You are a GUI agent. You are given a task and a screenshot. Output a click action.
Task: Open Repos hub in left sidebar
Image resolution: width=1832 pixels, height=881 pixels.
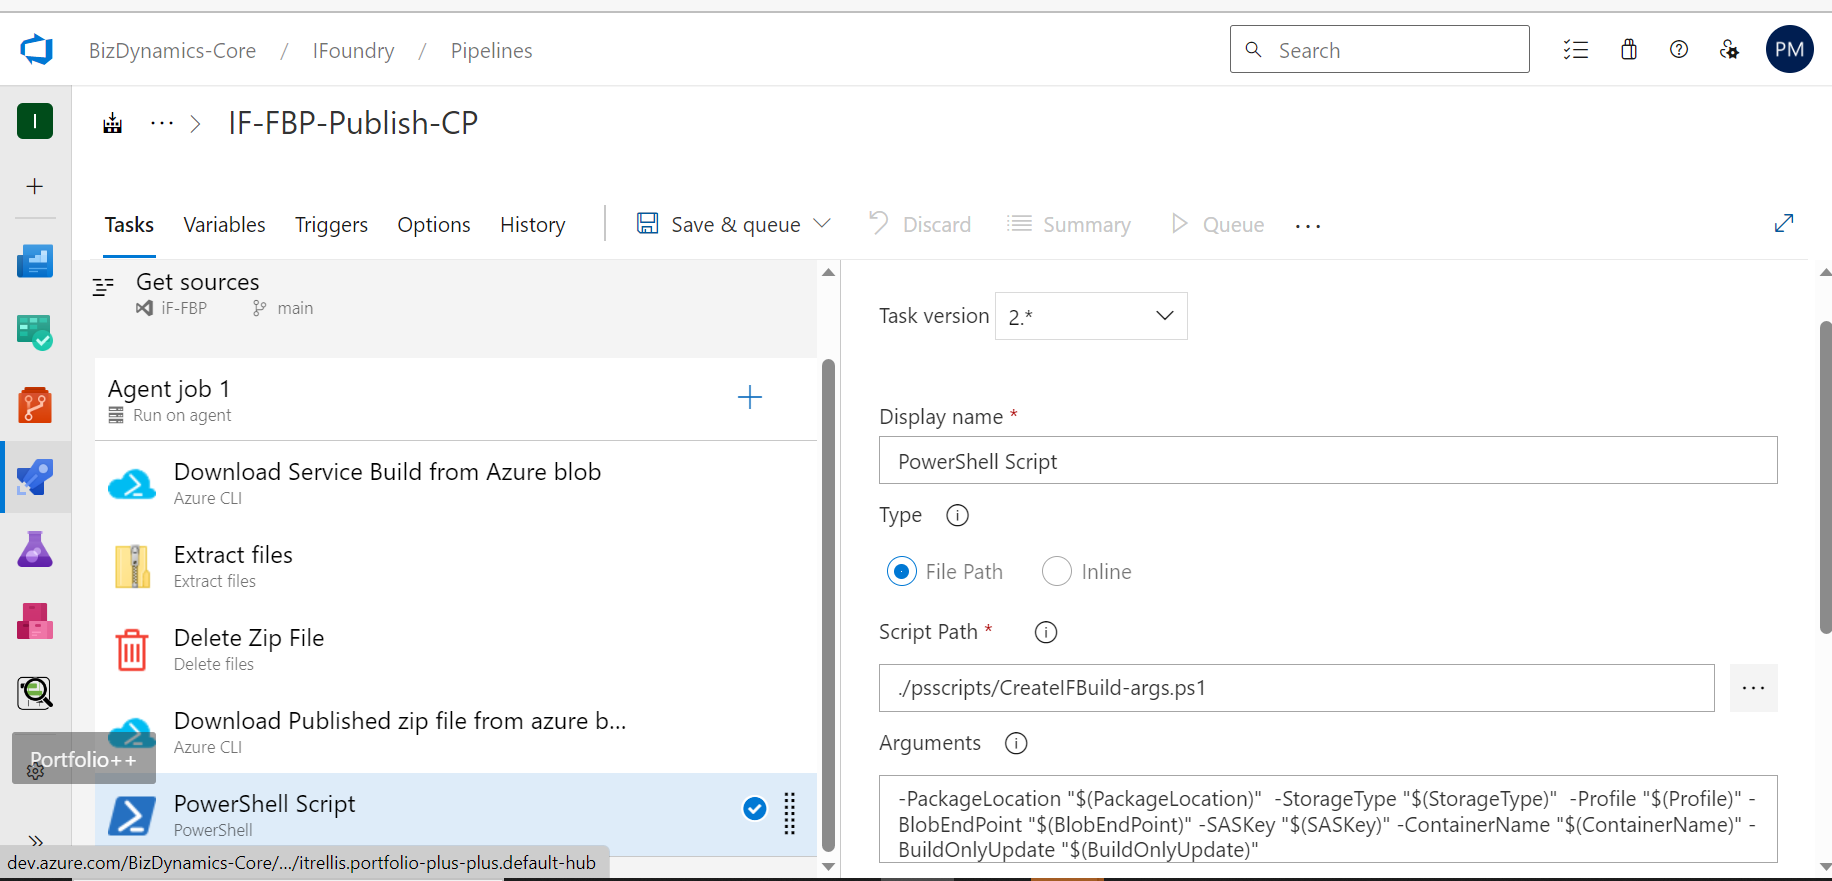pos(35,405)
